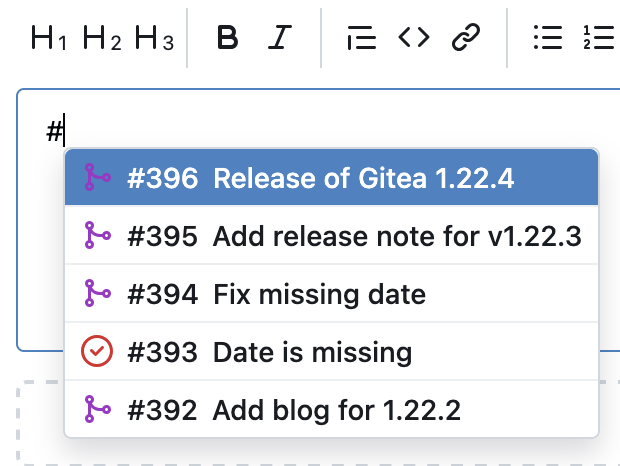This screenshot has height=466, width=620.
Task: Apply Heading 2 formatting
Action: 102,38
